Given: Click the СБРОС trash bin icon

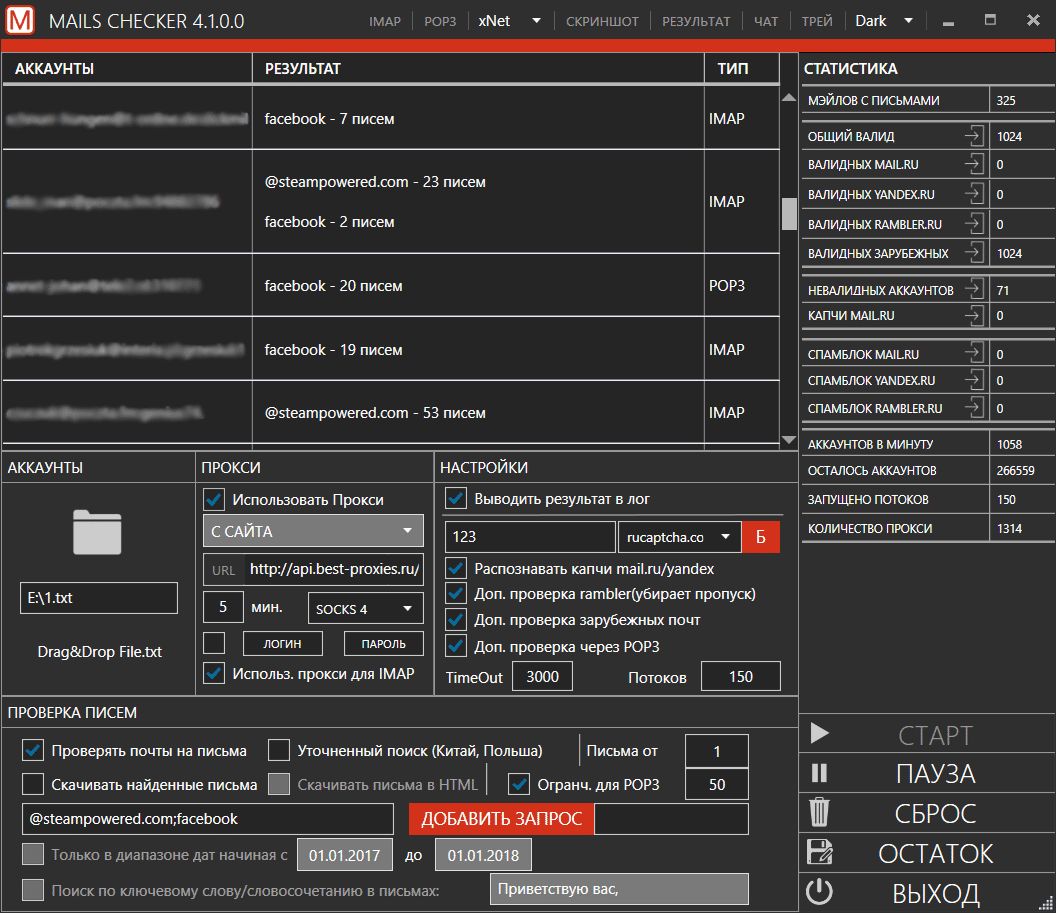Looking at the screenshot, I should click(x=819, y=813).
